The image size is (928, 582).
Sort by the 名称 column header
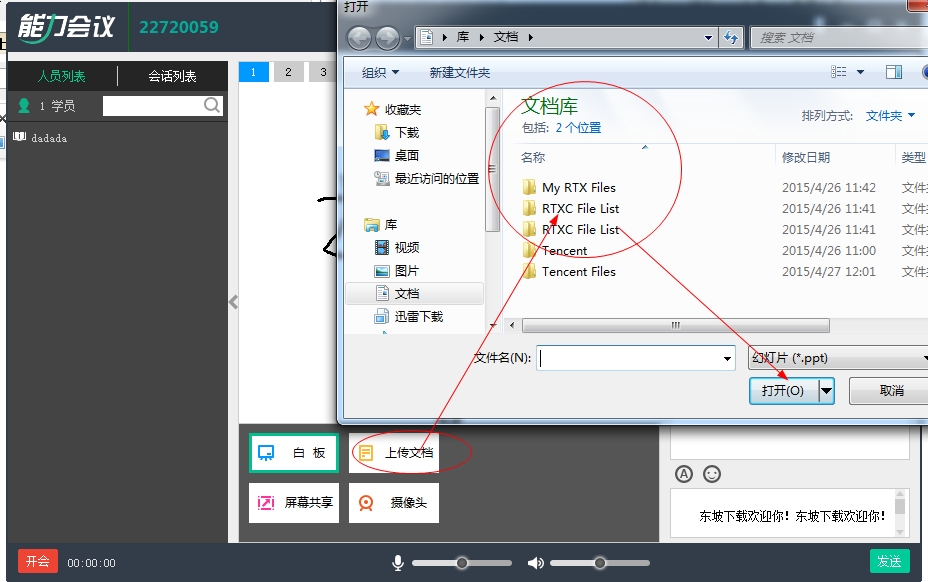(533, 157)
